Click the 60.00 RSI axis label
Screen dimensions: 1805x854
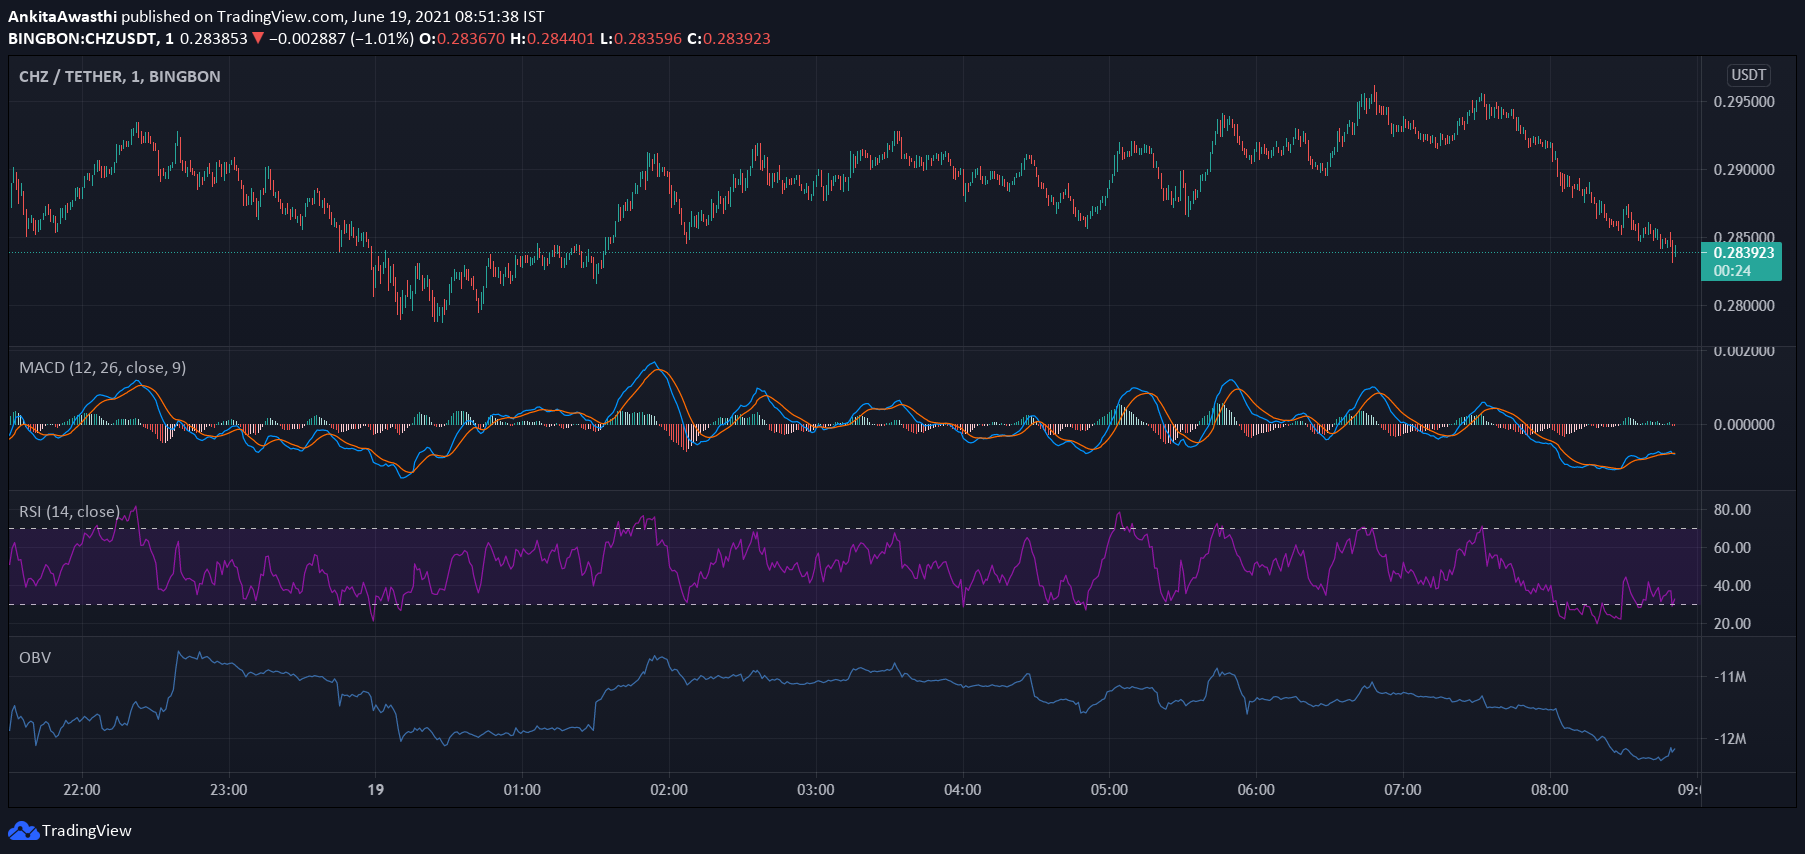pyautogui.click(x=1732, y=548)
